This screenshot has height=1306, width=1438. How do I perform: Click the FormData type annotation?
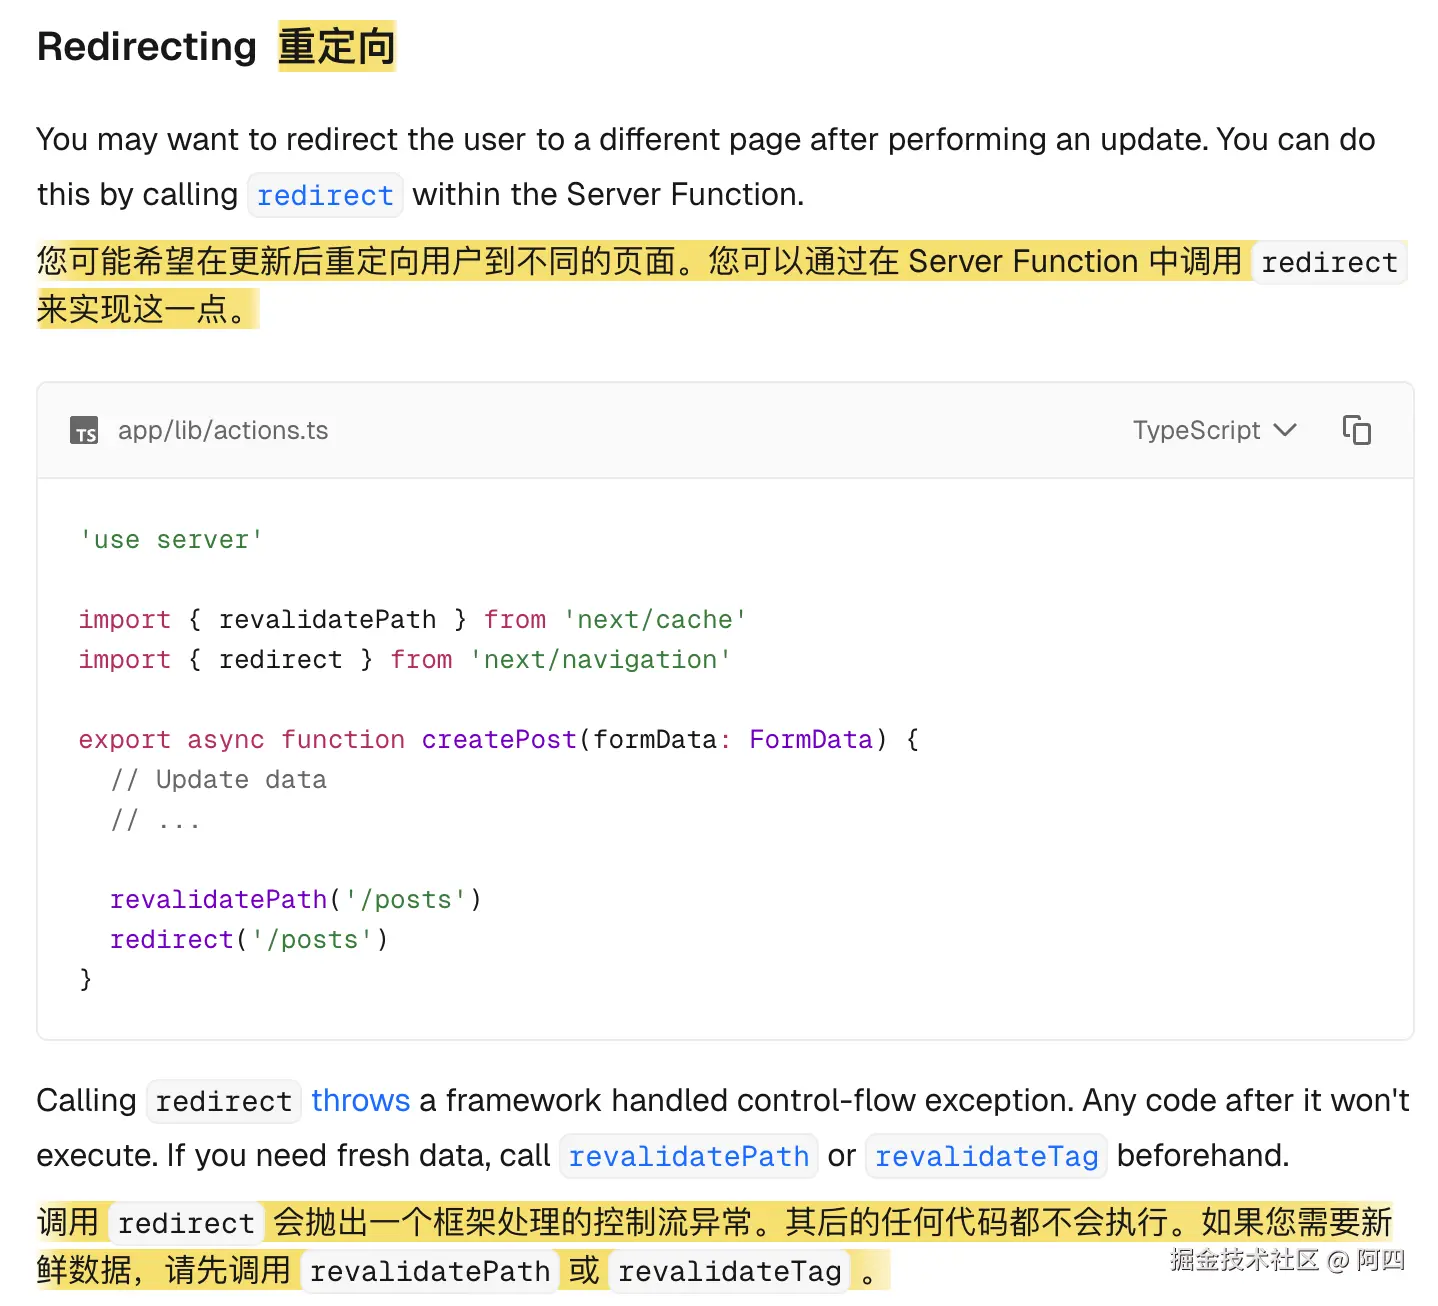(x=811, y=740)
